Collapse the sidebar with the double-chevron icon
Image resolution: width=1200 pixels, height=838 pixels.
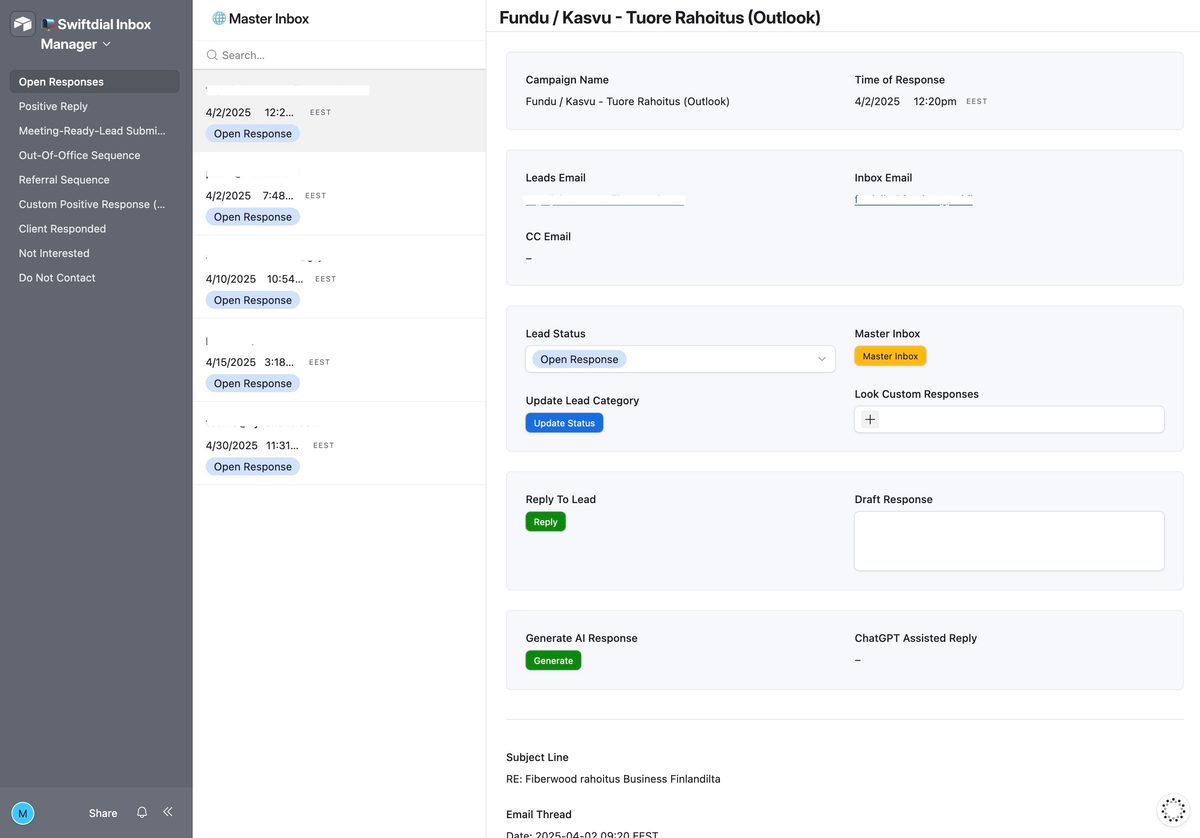(x=167, y=812)
